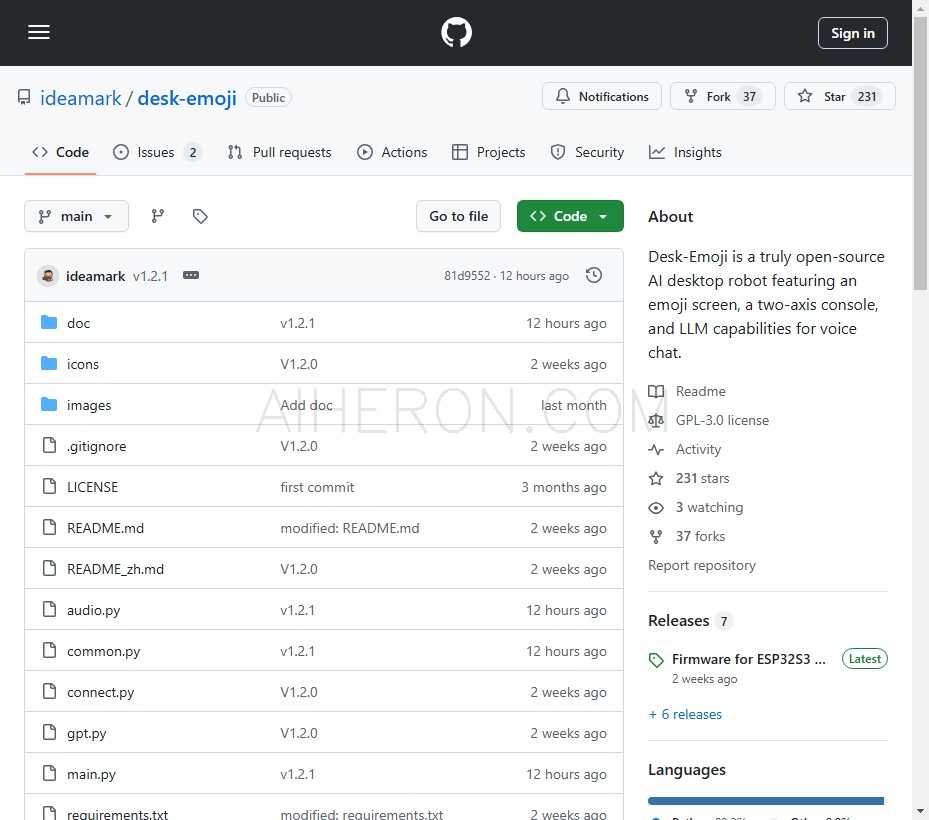The height and width of the screenshot is (820, 929).
Task: Click ideamark's avatar image
Action: [x=48, y=276]
